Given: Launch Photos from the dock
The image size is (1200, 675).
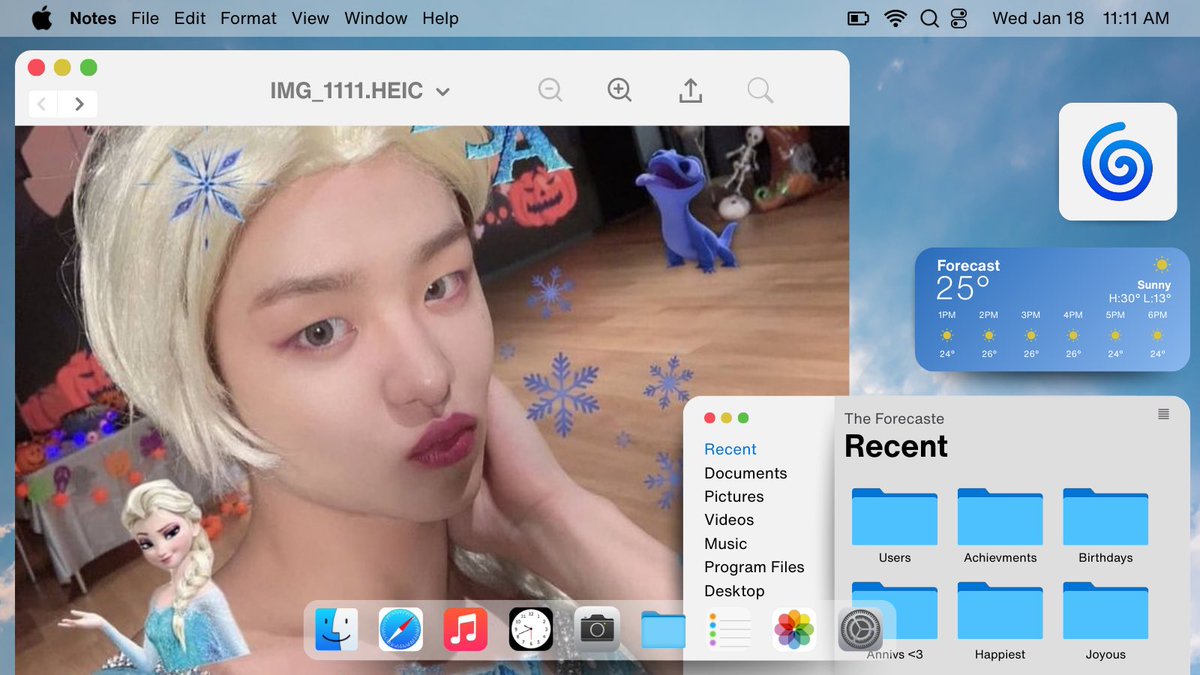Looking at the screenshot, I should point(794,629).
